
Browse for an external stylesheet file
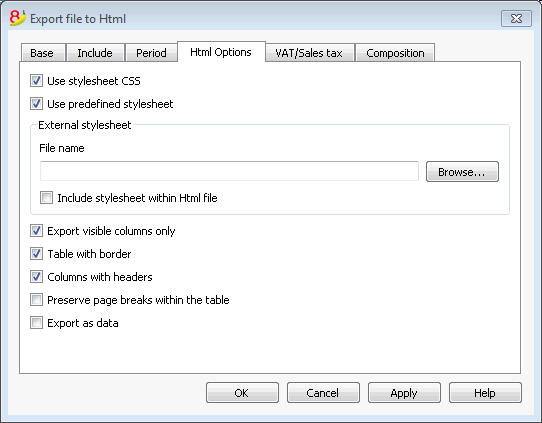pos(462,172)
